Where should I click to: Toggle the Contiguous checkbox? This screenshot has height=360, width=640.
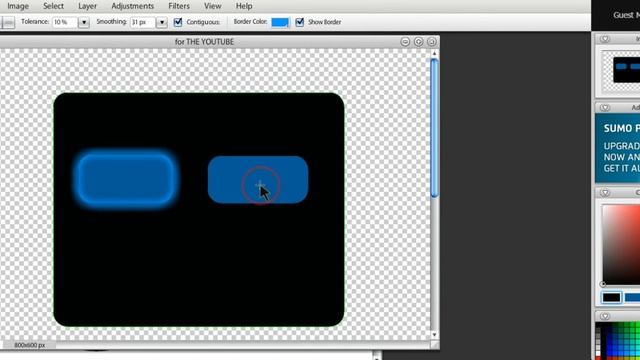(178, 22)
